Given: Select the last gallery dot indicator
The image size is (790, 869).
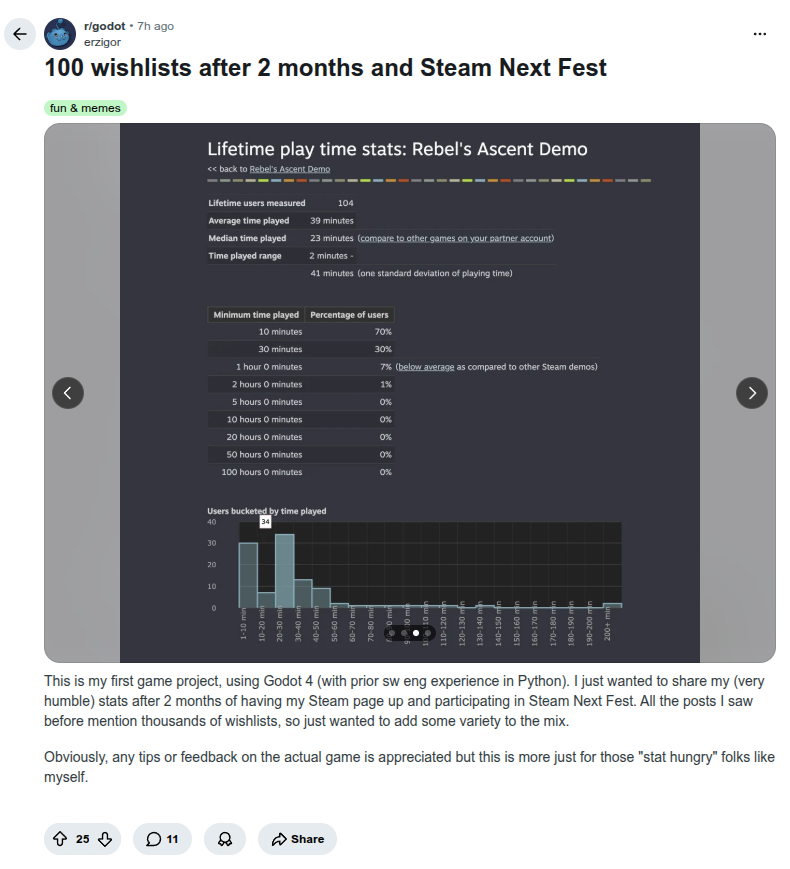Looking at the screenshot, I should [x=427, y=633].
